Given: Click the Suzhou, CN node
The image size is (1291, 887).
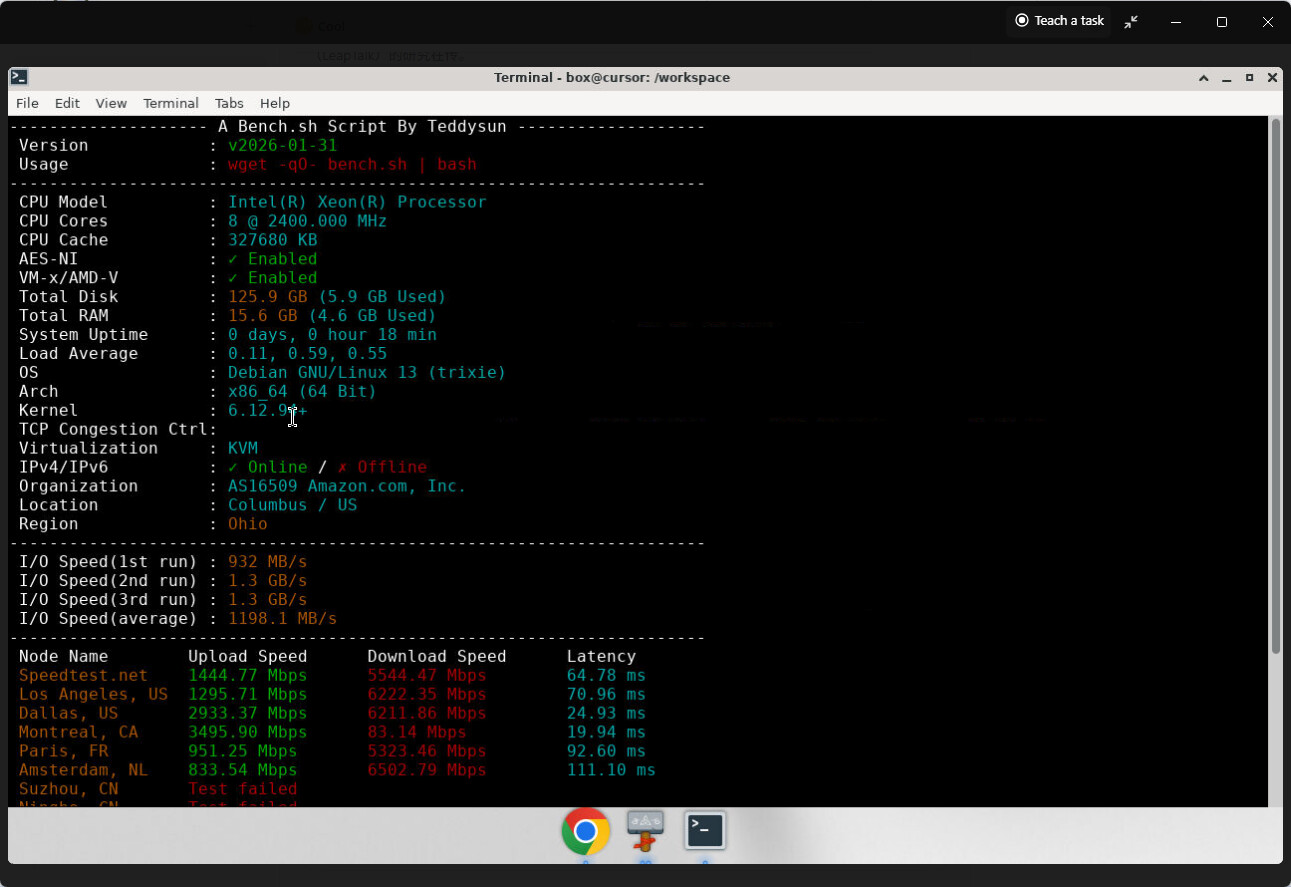Looking at the screenshot, I should [68, 790].
